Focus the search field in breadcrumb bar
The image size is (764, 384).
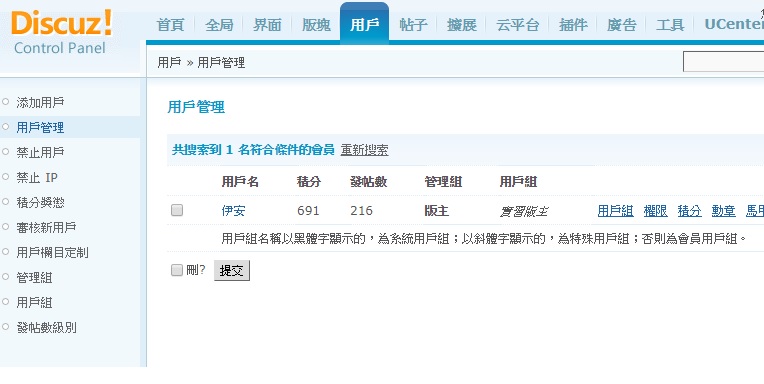724,62
